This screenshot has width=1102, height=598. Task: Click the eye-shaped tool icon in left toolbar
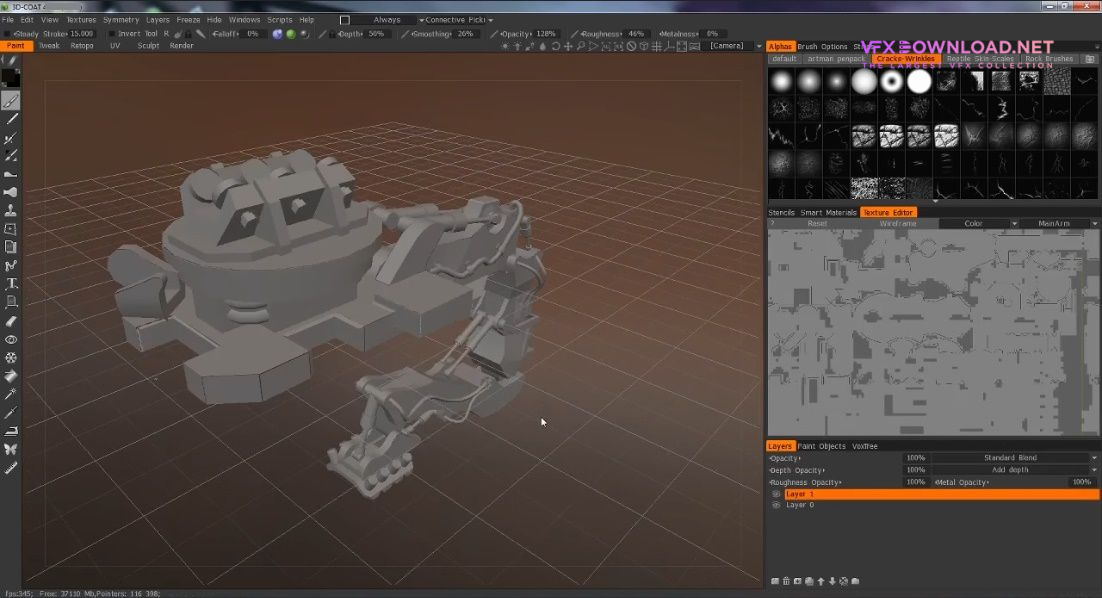click(x=11, y=339)
